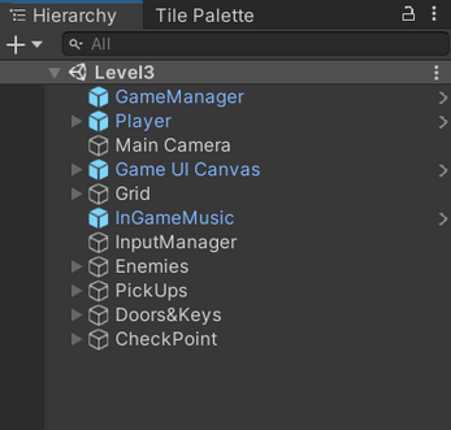Image resolution: width=451 pixels, height=430 pixels.
Task: Select the CheckPoint object
Action: 166,339
